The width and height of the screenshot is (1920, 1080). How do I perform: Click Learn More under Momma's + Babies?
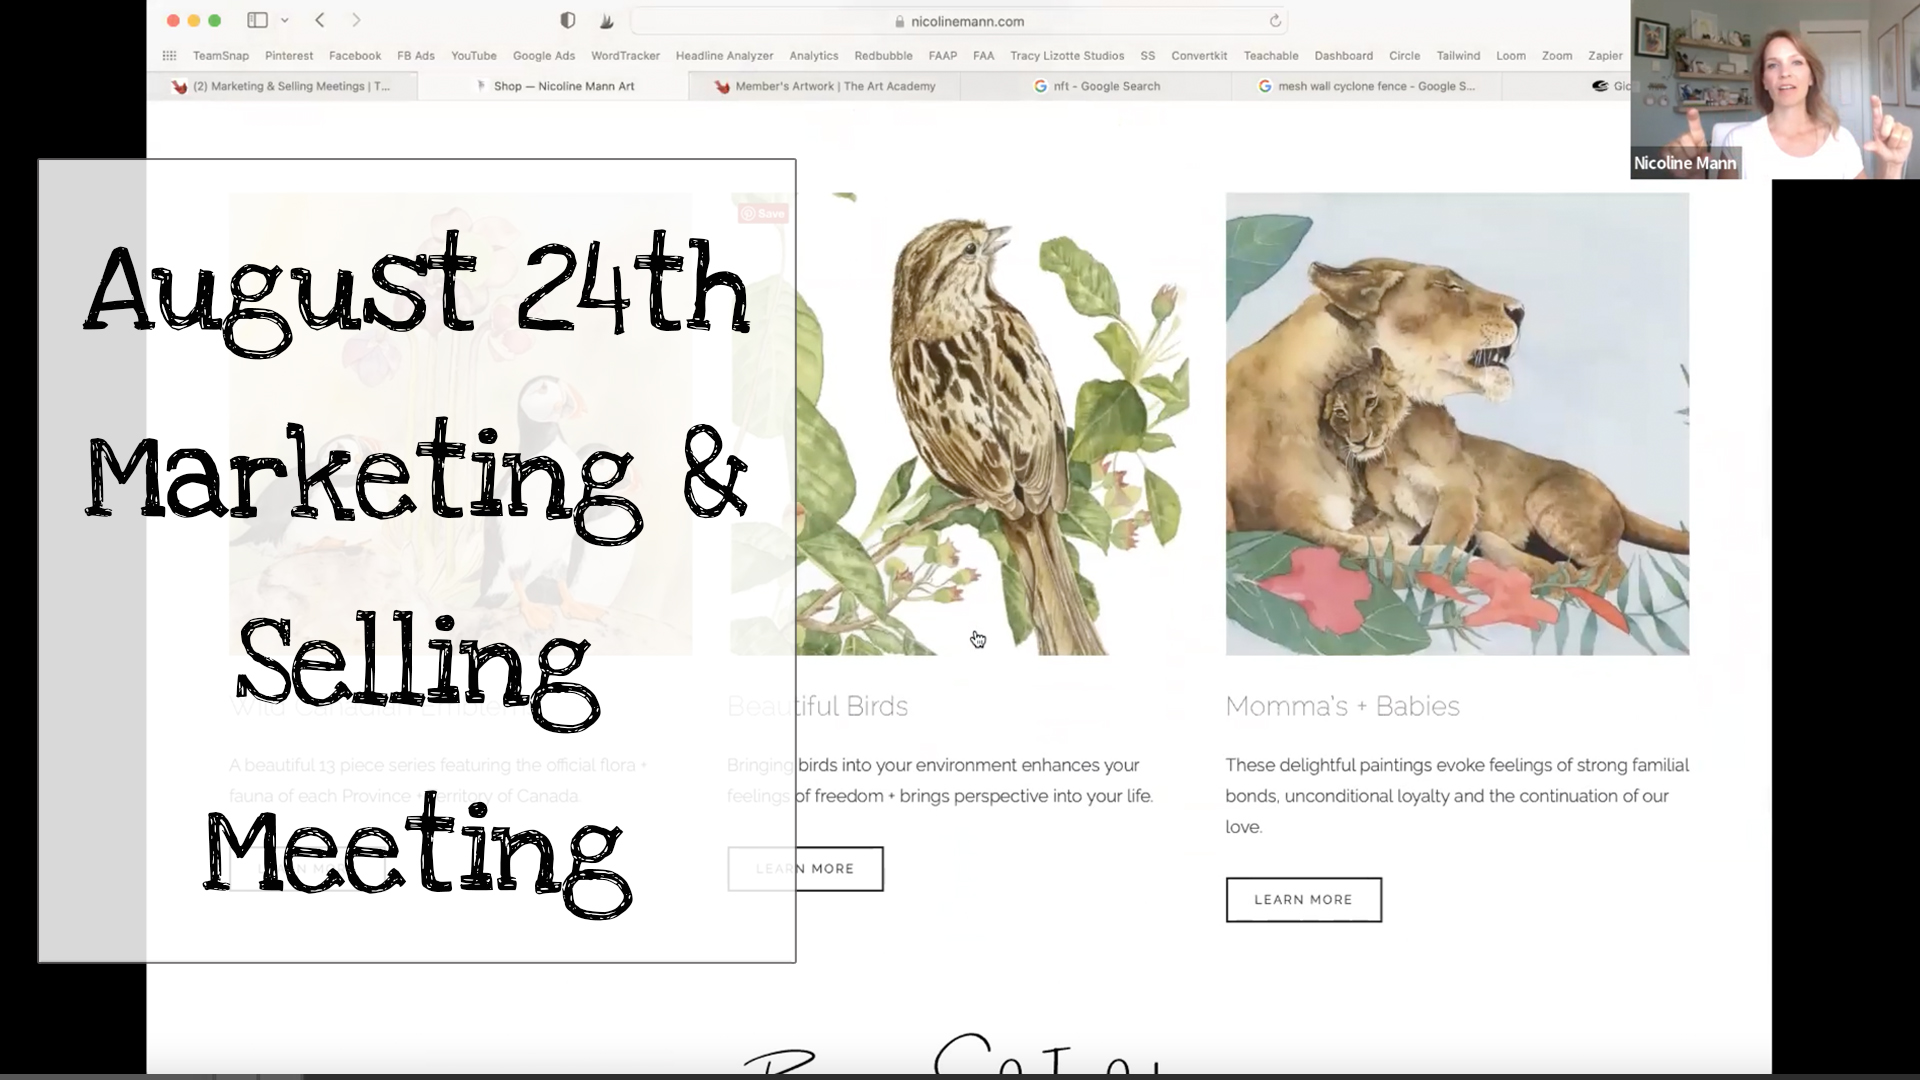(x=1304, y=900)
